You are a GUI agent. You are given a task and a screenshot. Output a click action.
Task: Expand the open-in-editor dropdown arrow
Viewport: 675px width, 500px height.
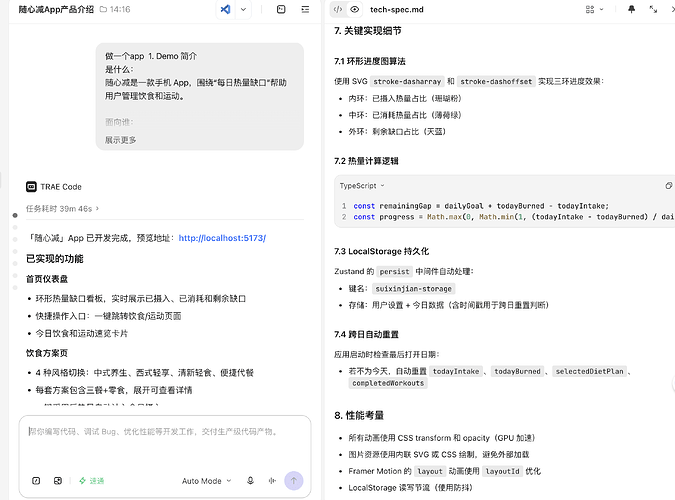click(x=243, y=9)
